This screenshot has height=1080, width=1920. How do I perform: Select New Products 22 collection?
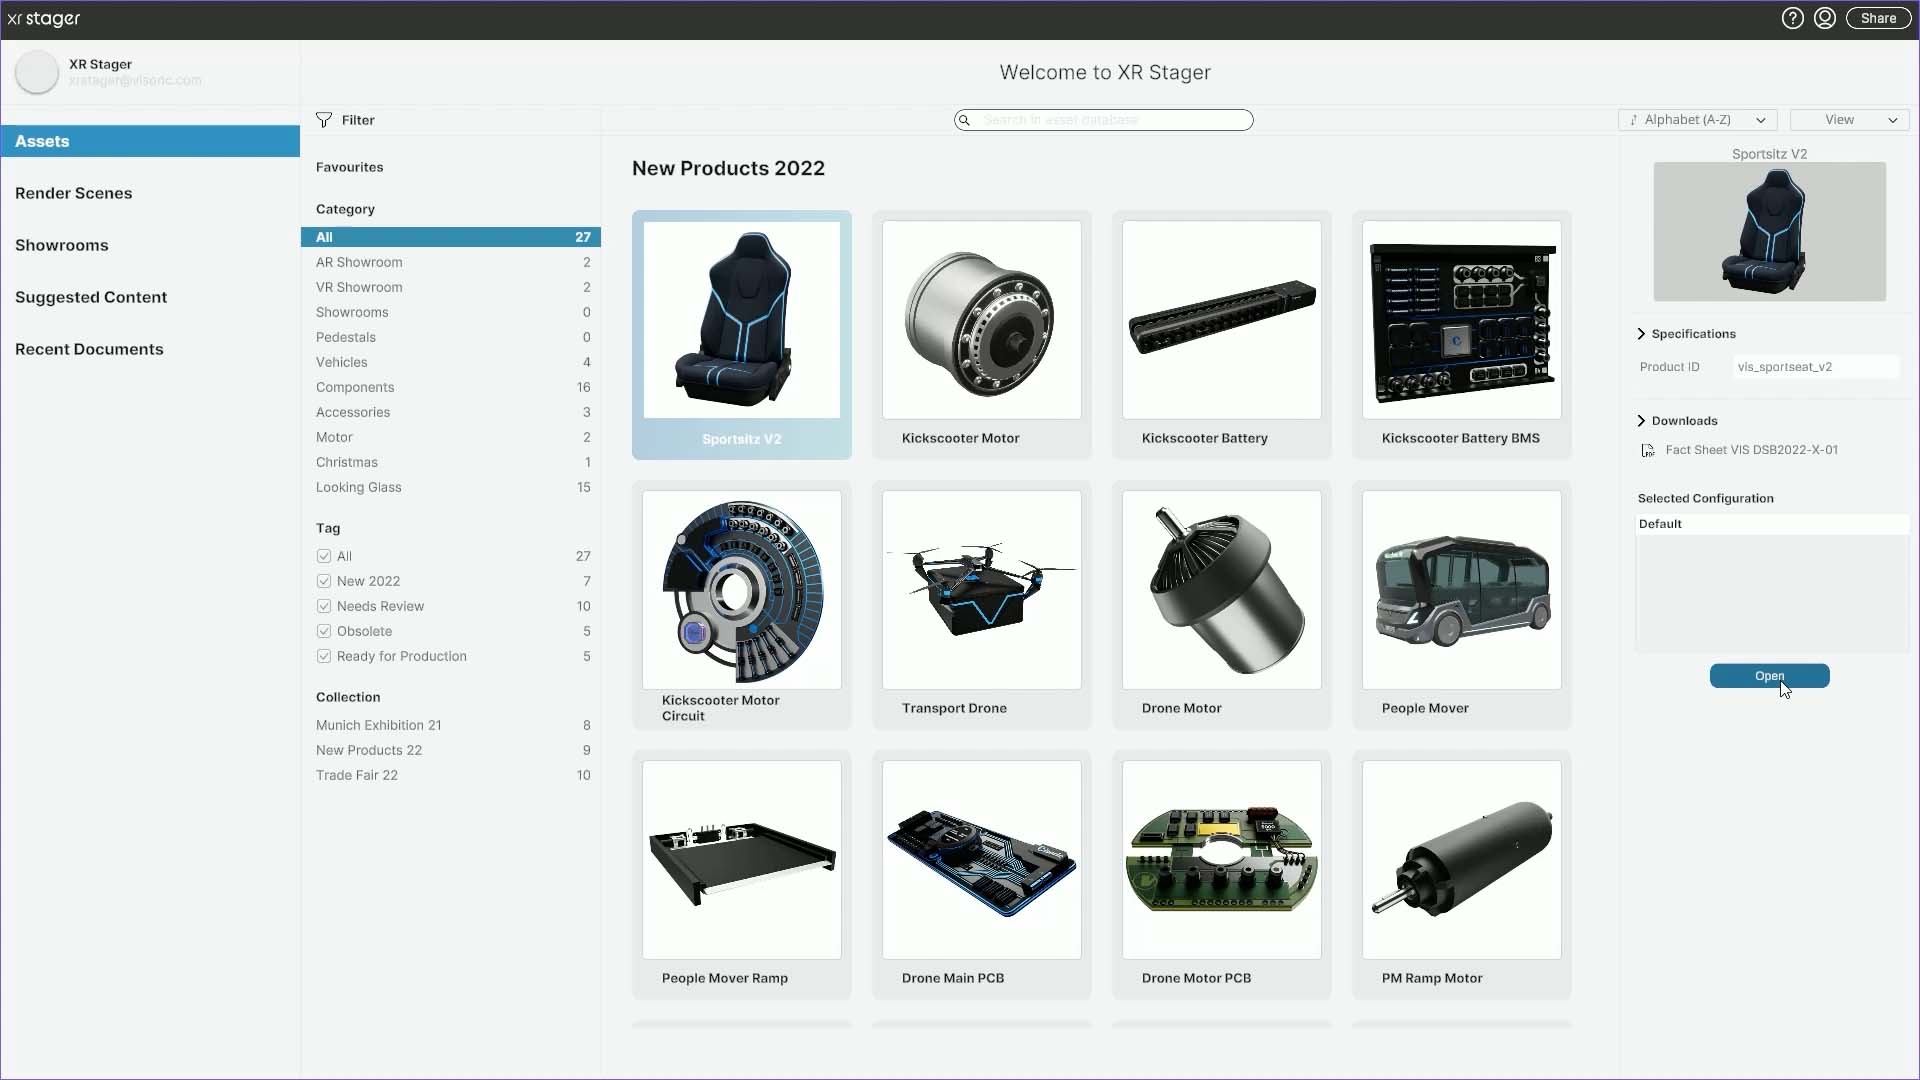pos(453,750)
